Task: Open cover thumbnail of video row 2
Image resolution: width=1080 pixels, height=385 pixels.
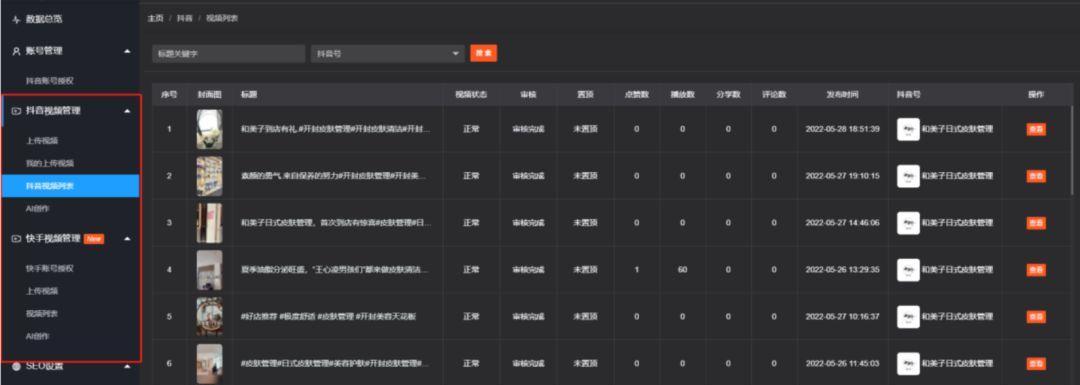Action: 209,176
